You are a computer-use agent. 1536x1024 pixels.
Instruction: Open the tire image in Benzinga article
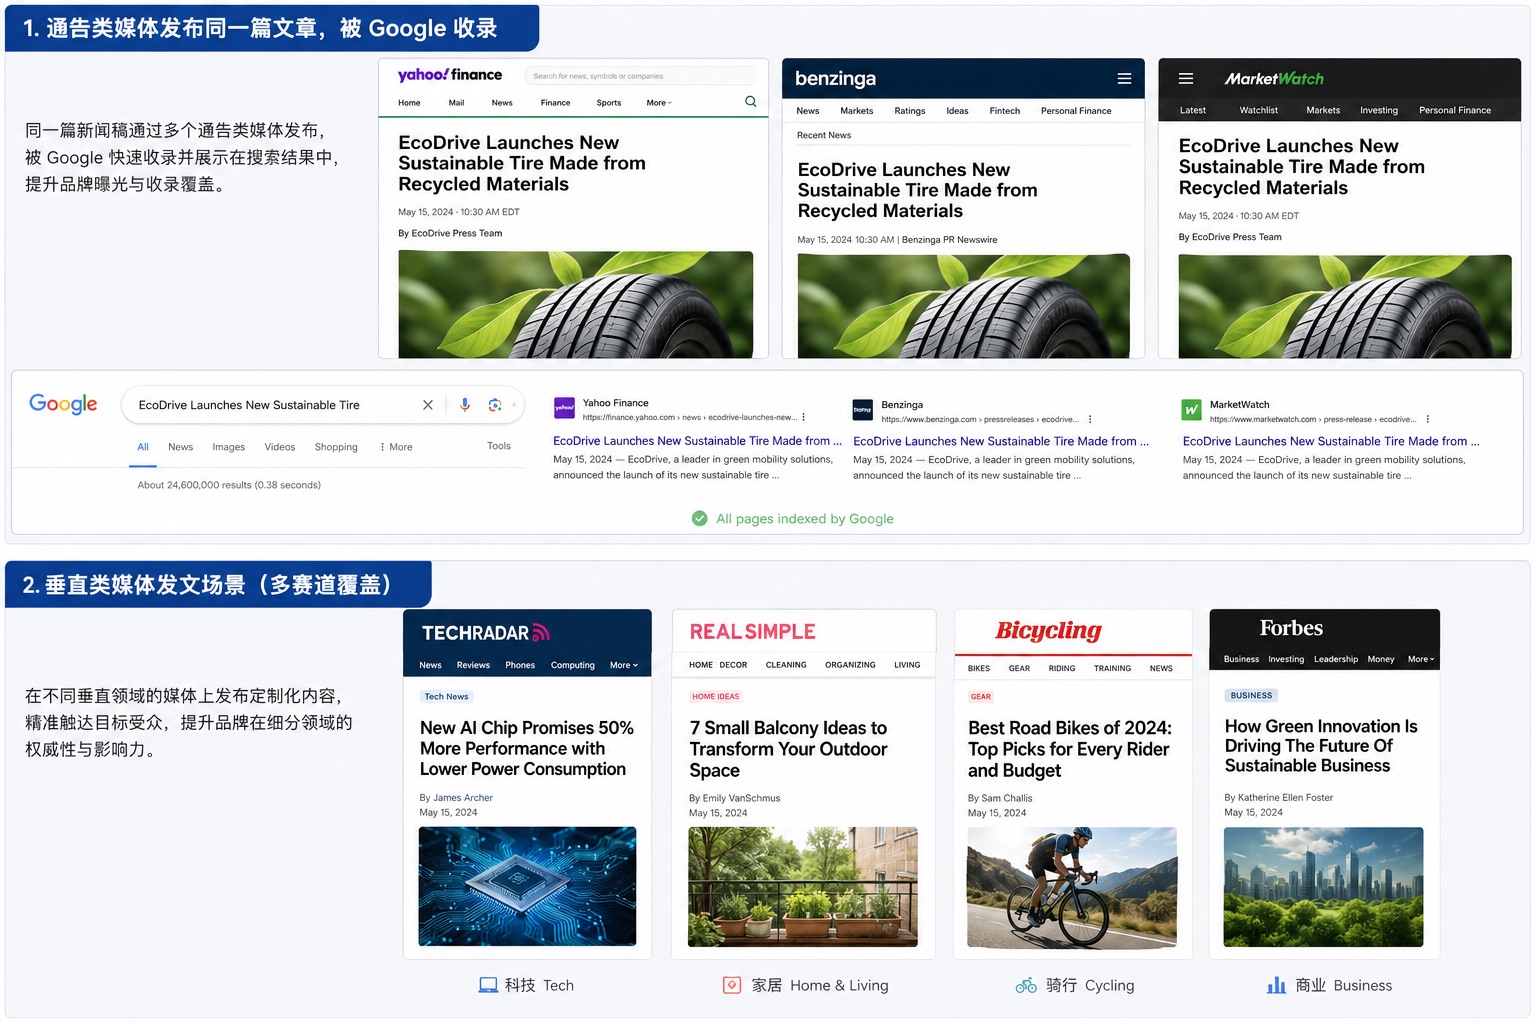964,306
